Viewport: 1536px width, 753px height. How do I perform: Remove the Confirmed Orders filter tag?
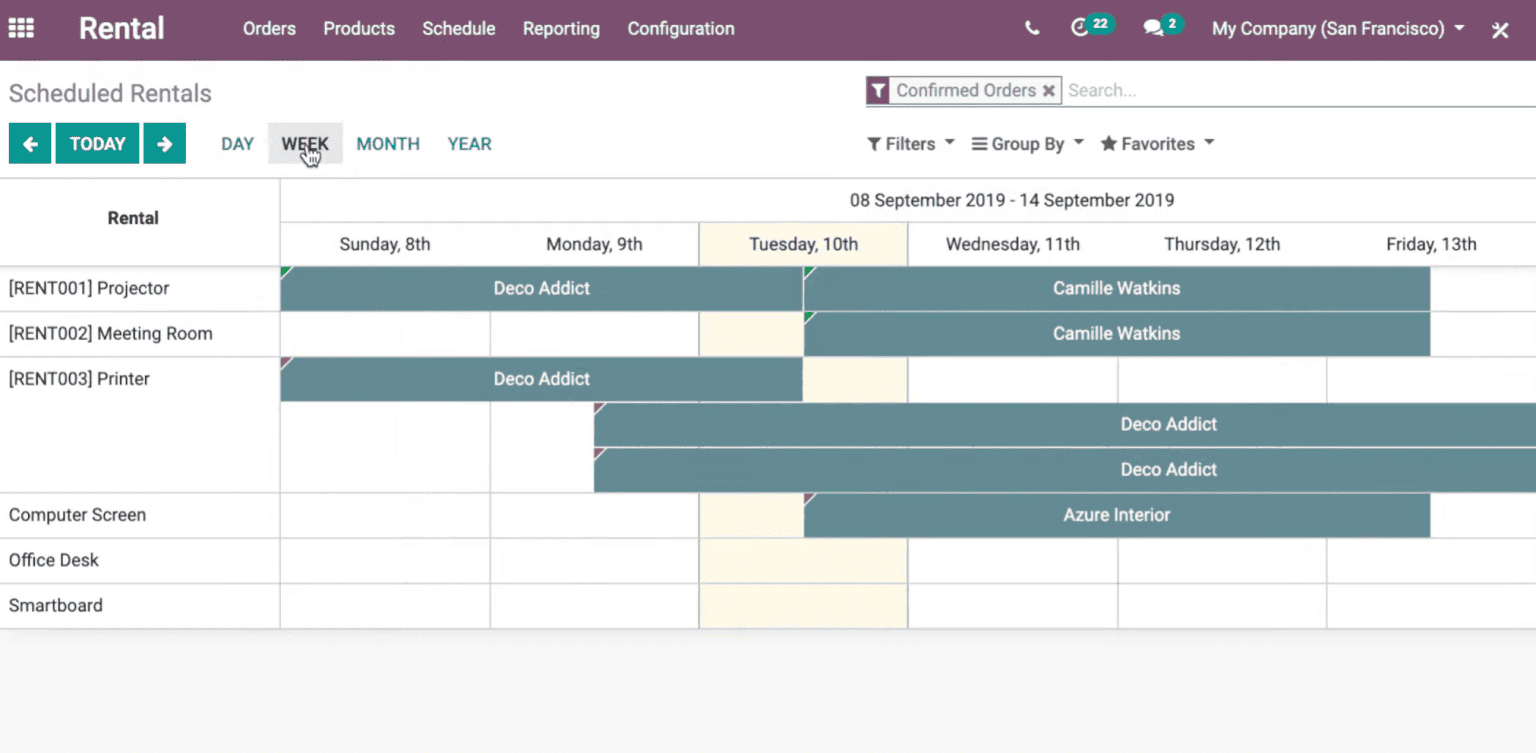coord(1049,91)
